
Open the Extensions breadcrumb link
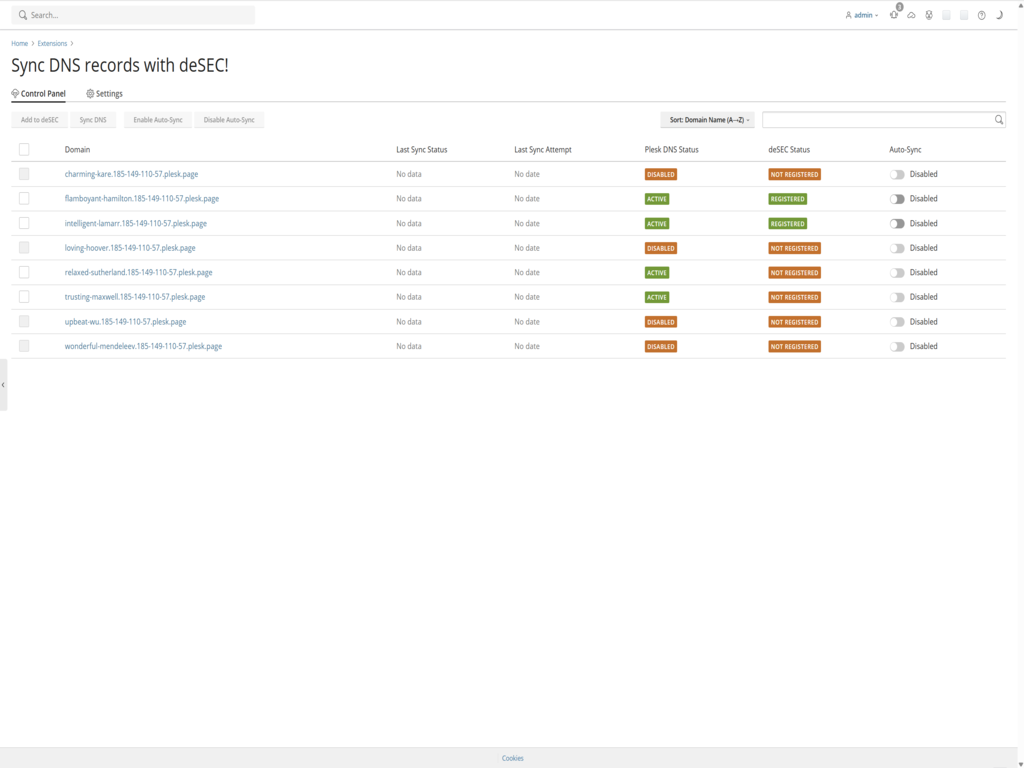click(52, 43)
